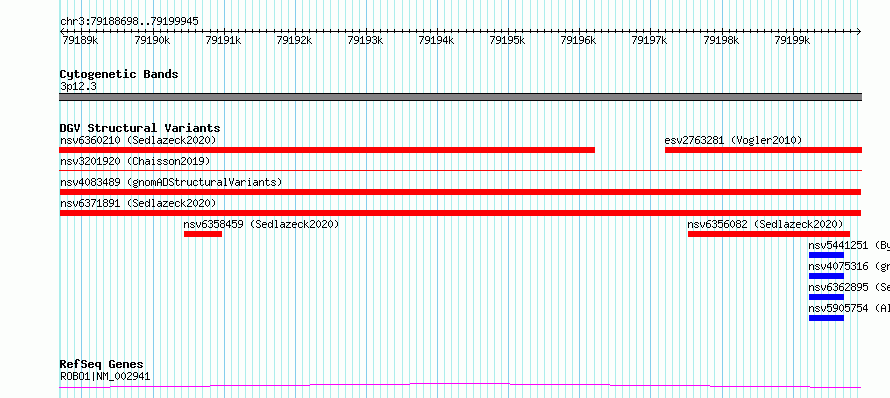This screenshot has height=398, width=890.
Task: Select the esv2763281 (Vogler2010) red bar
Action: click(763, 150)
